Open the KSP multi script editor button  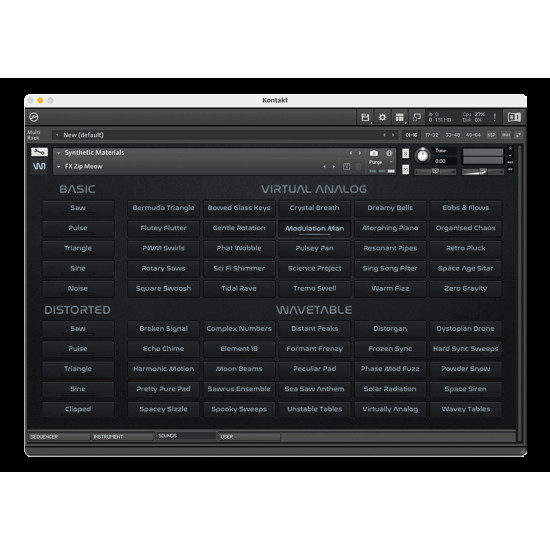[491, 135]
